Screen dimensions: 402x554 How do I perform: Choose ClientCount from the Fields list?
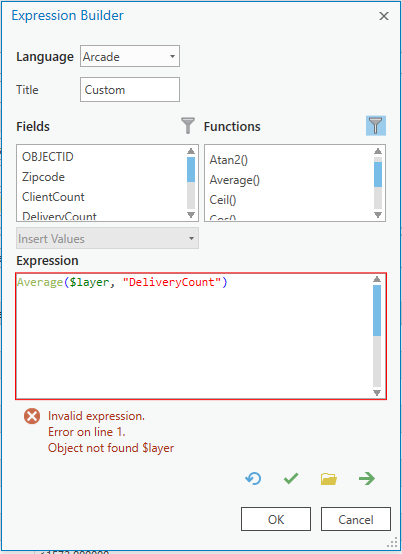pos(53,197)
